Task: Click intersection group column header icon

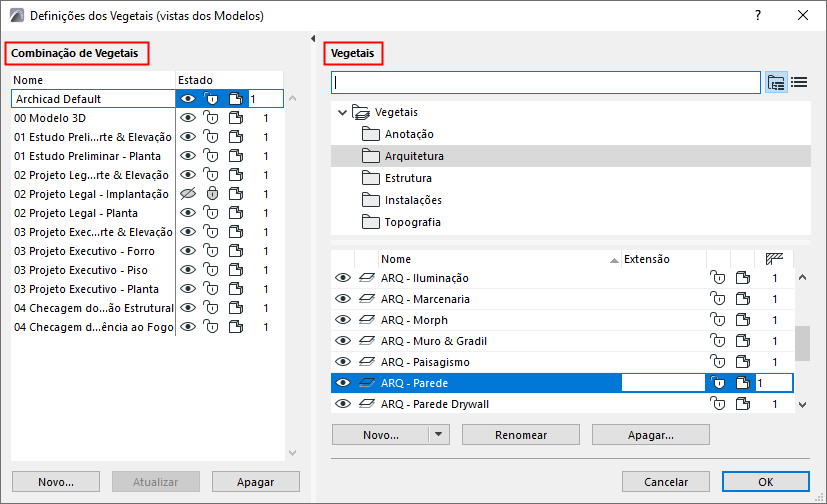Action: (774, 259)
